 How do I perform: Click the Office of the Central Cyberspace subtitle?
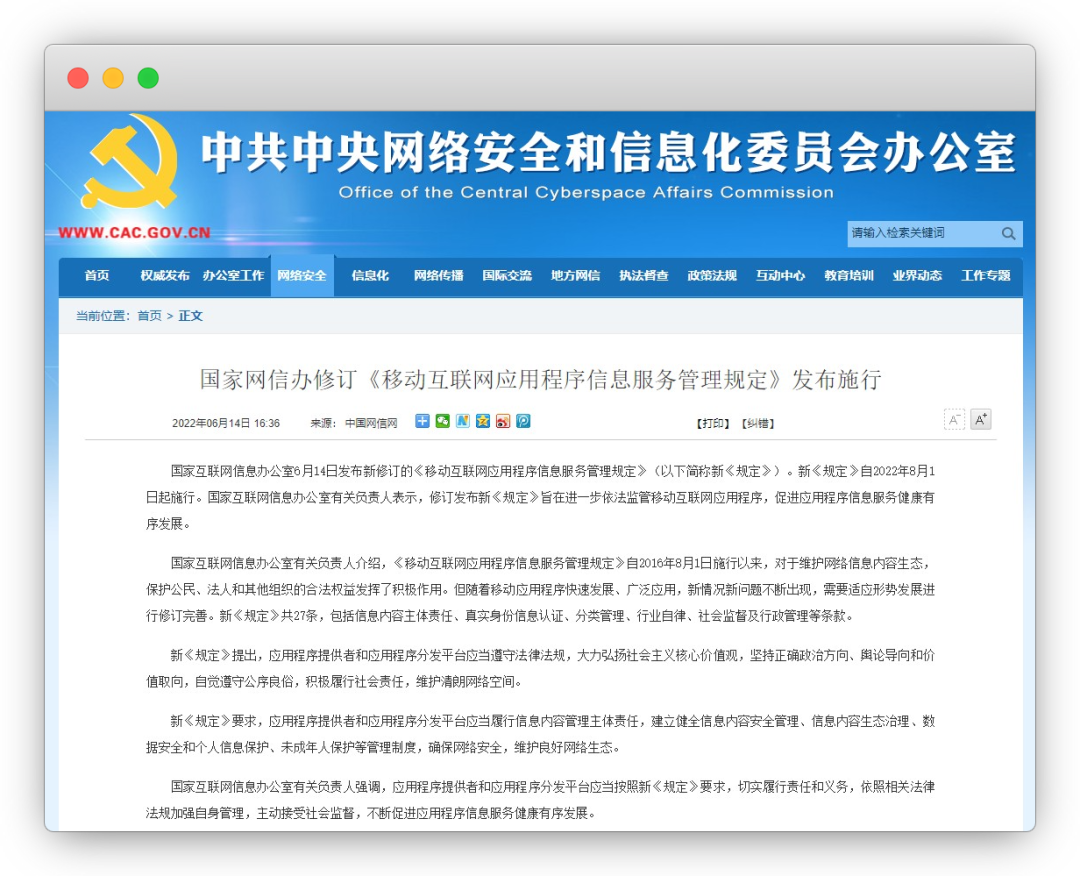[x=586, y=192]
